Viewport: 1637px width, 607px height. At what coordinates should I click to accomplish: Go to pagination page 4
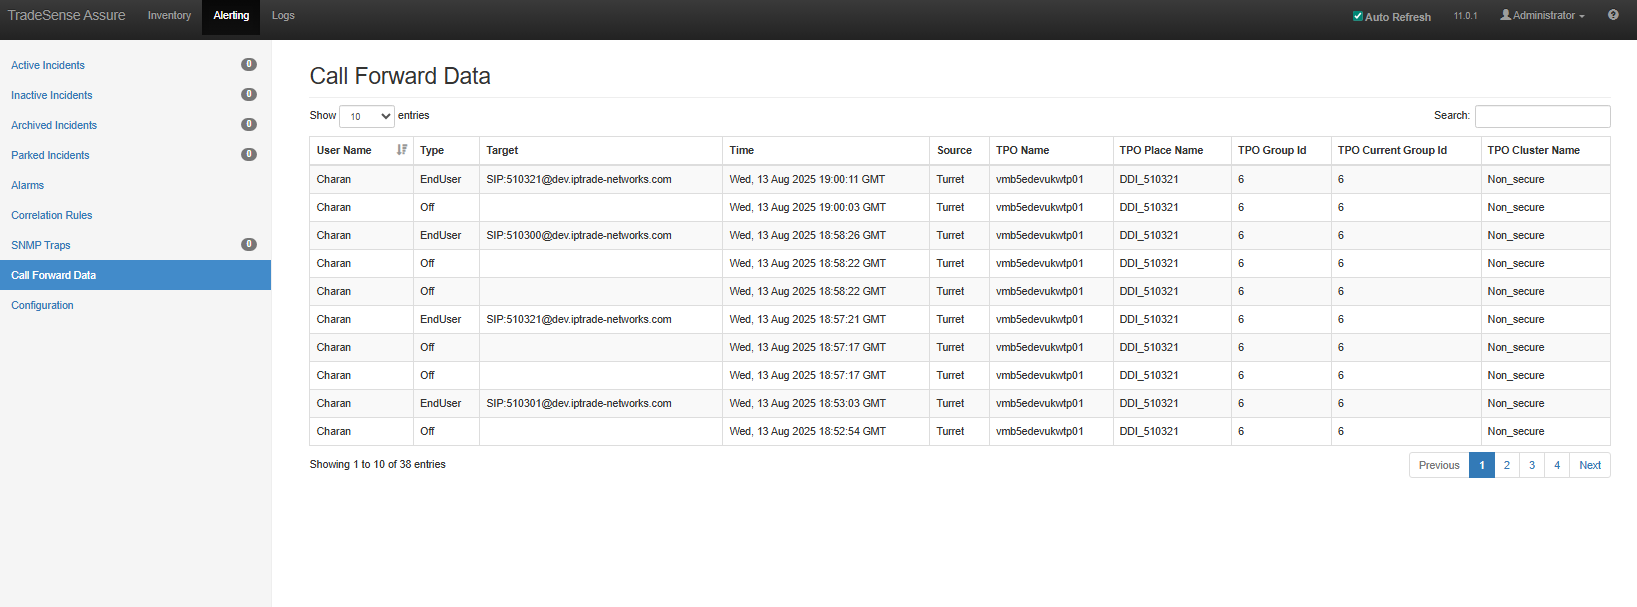(1557, 465)
